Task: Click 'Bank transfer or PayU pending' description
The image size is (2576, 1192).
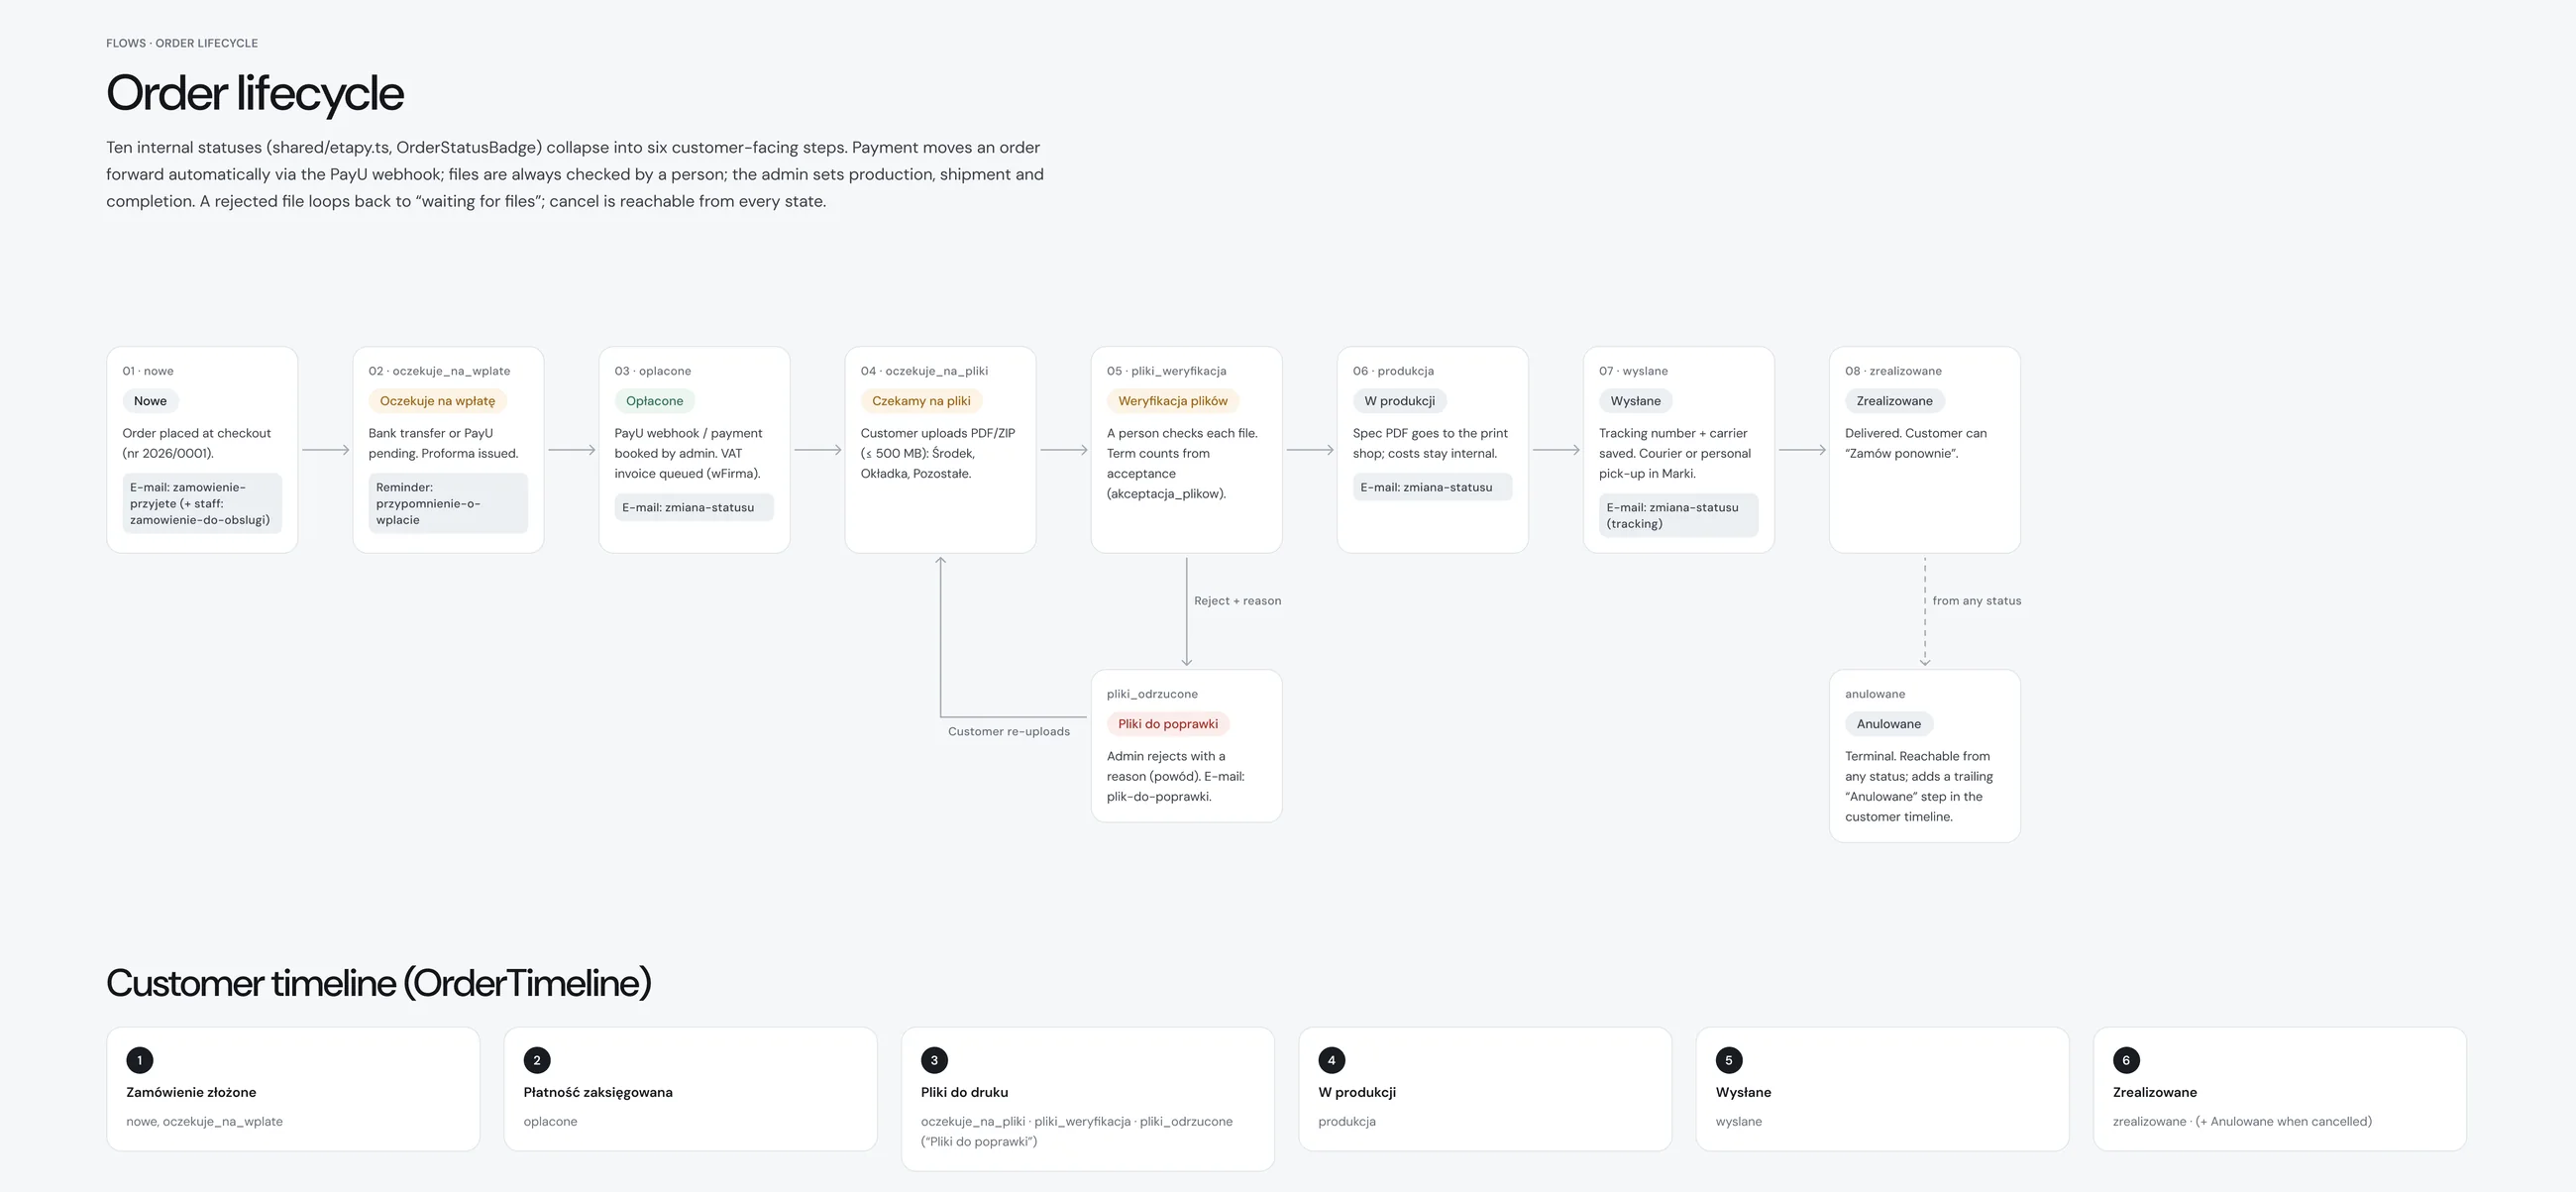Action: 443,443
